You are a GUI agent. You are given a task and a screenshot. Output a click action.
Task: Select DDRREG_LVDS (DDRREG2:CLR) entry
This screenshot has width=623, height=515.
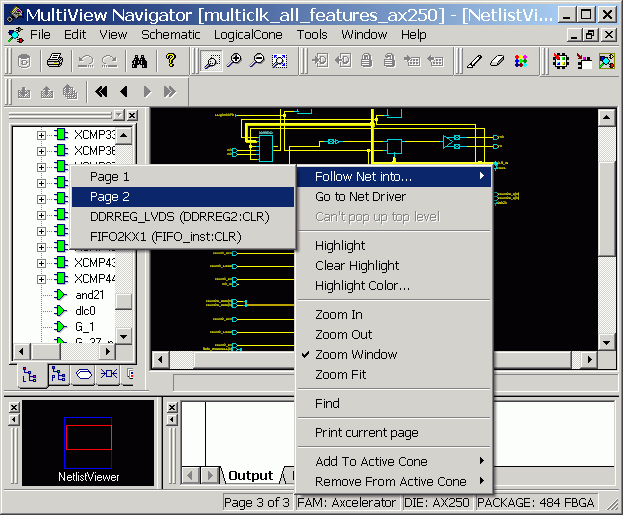(x=183, y=217)
